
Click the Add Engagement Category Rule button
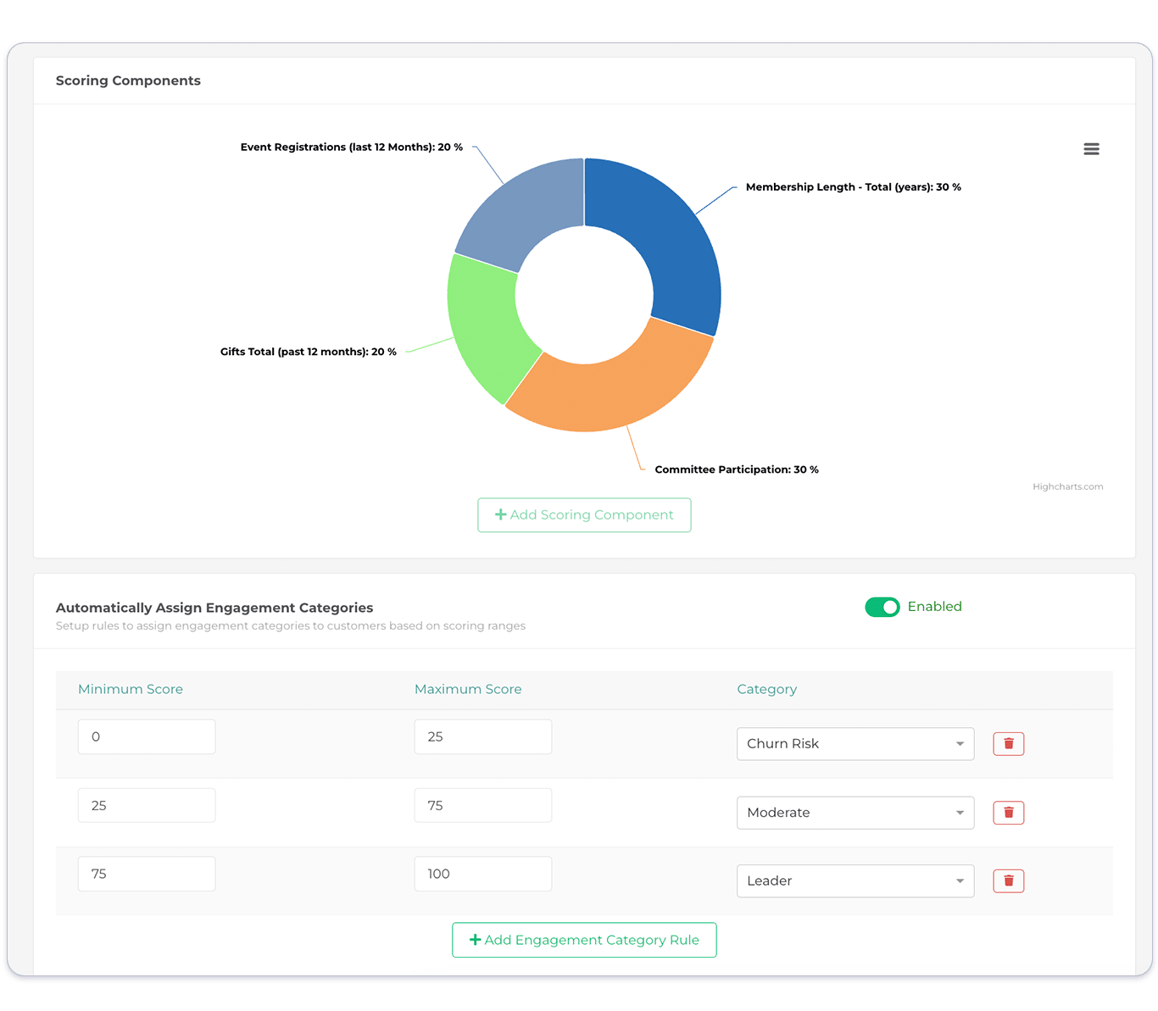coord(584,940)
